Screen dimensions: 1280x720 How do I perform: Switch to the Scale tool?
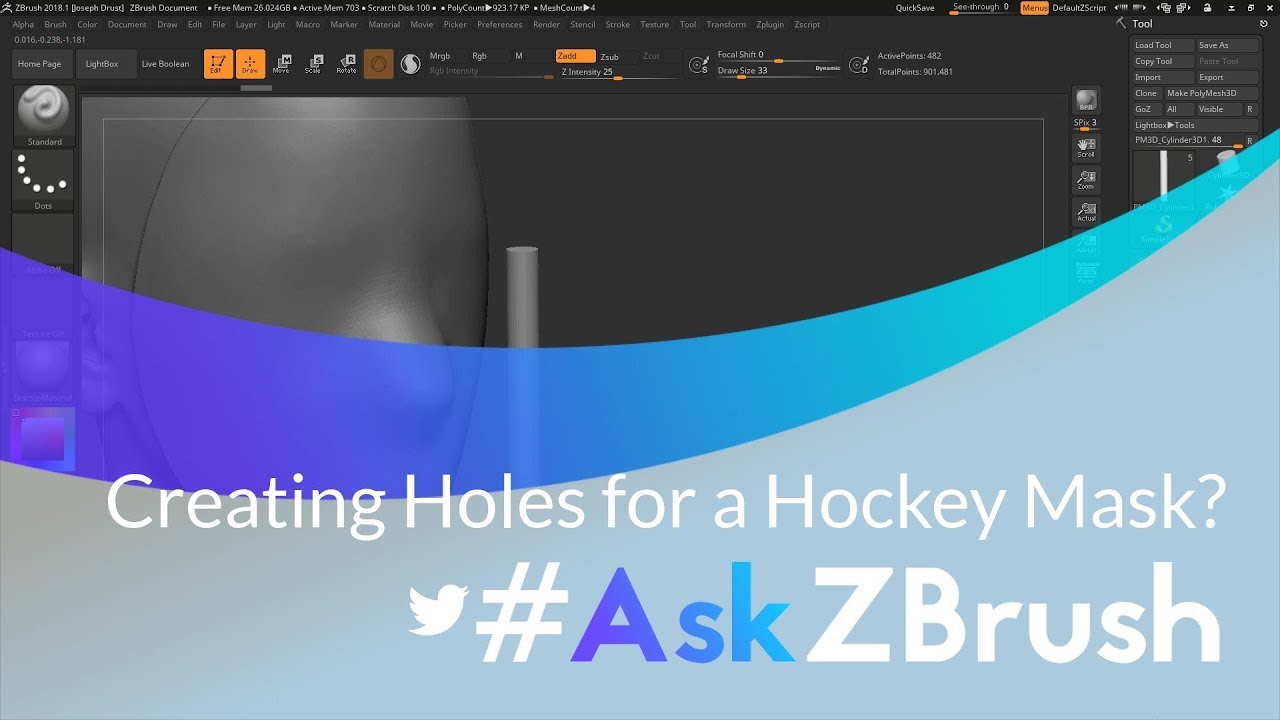tap(314, 64)
